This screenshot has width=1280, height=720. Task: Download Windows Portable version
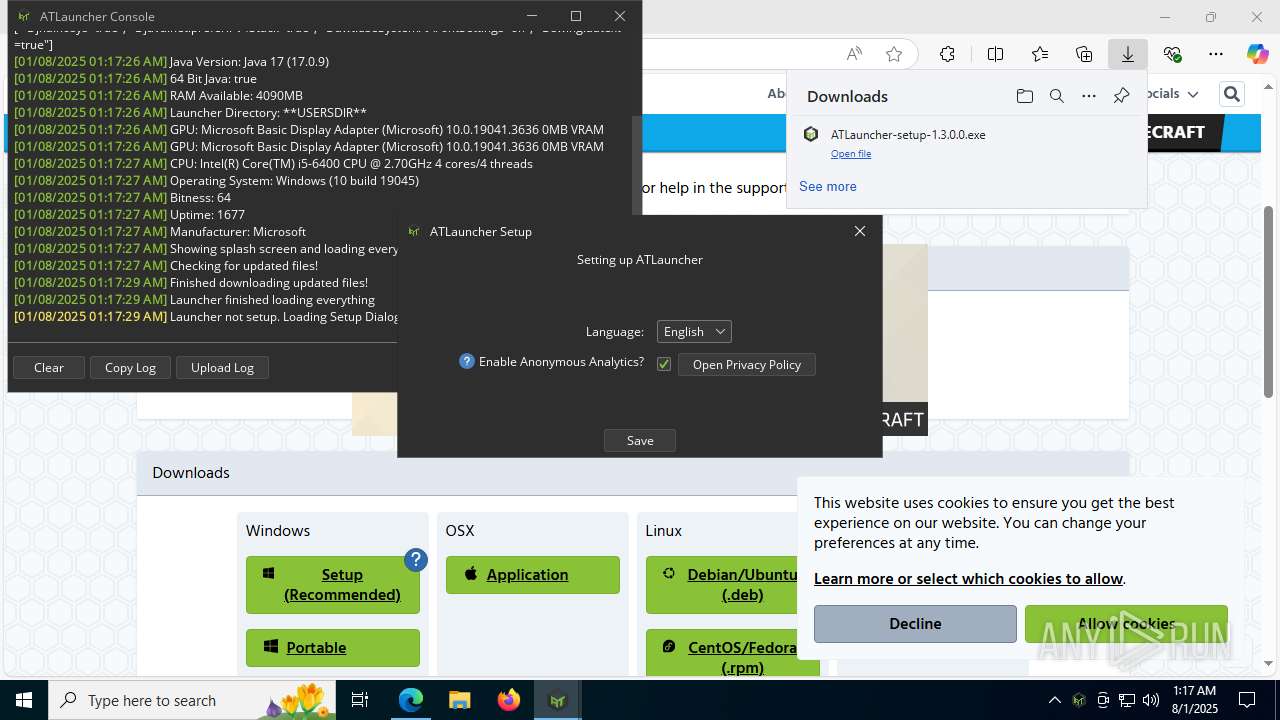click(x=333, y=647)
